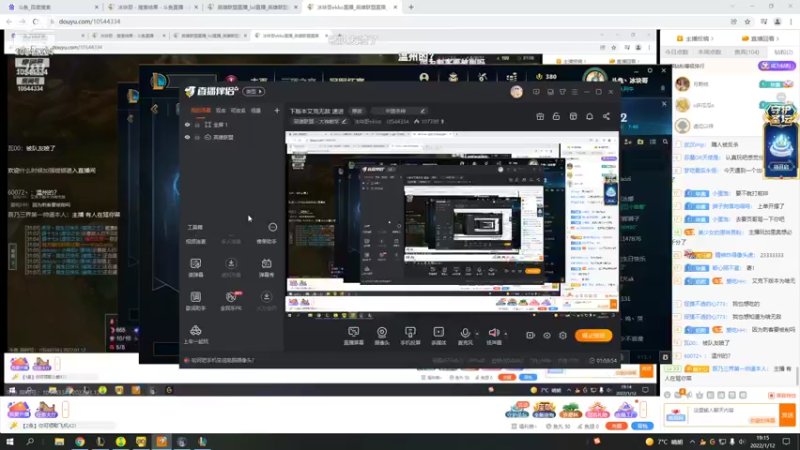This screenshot has height=450, width=800.
Task: Open the 主播投稿 dropdown in chat sidebar
Action: [695, 38]
